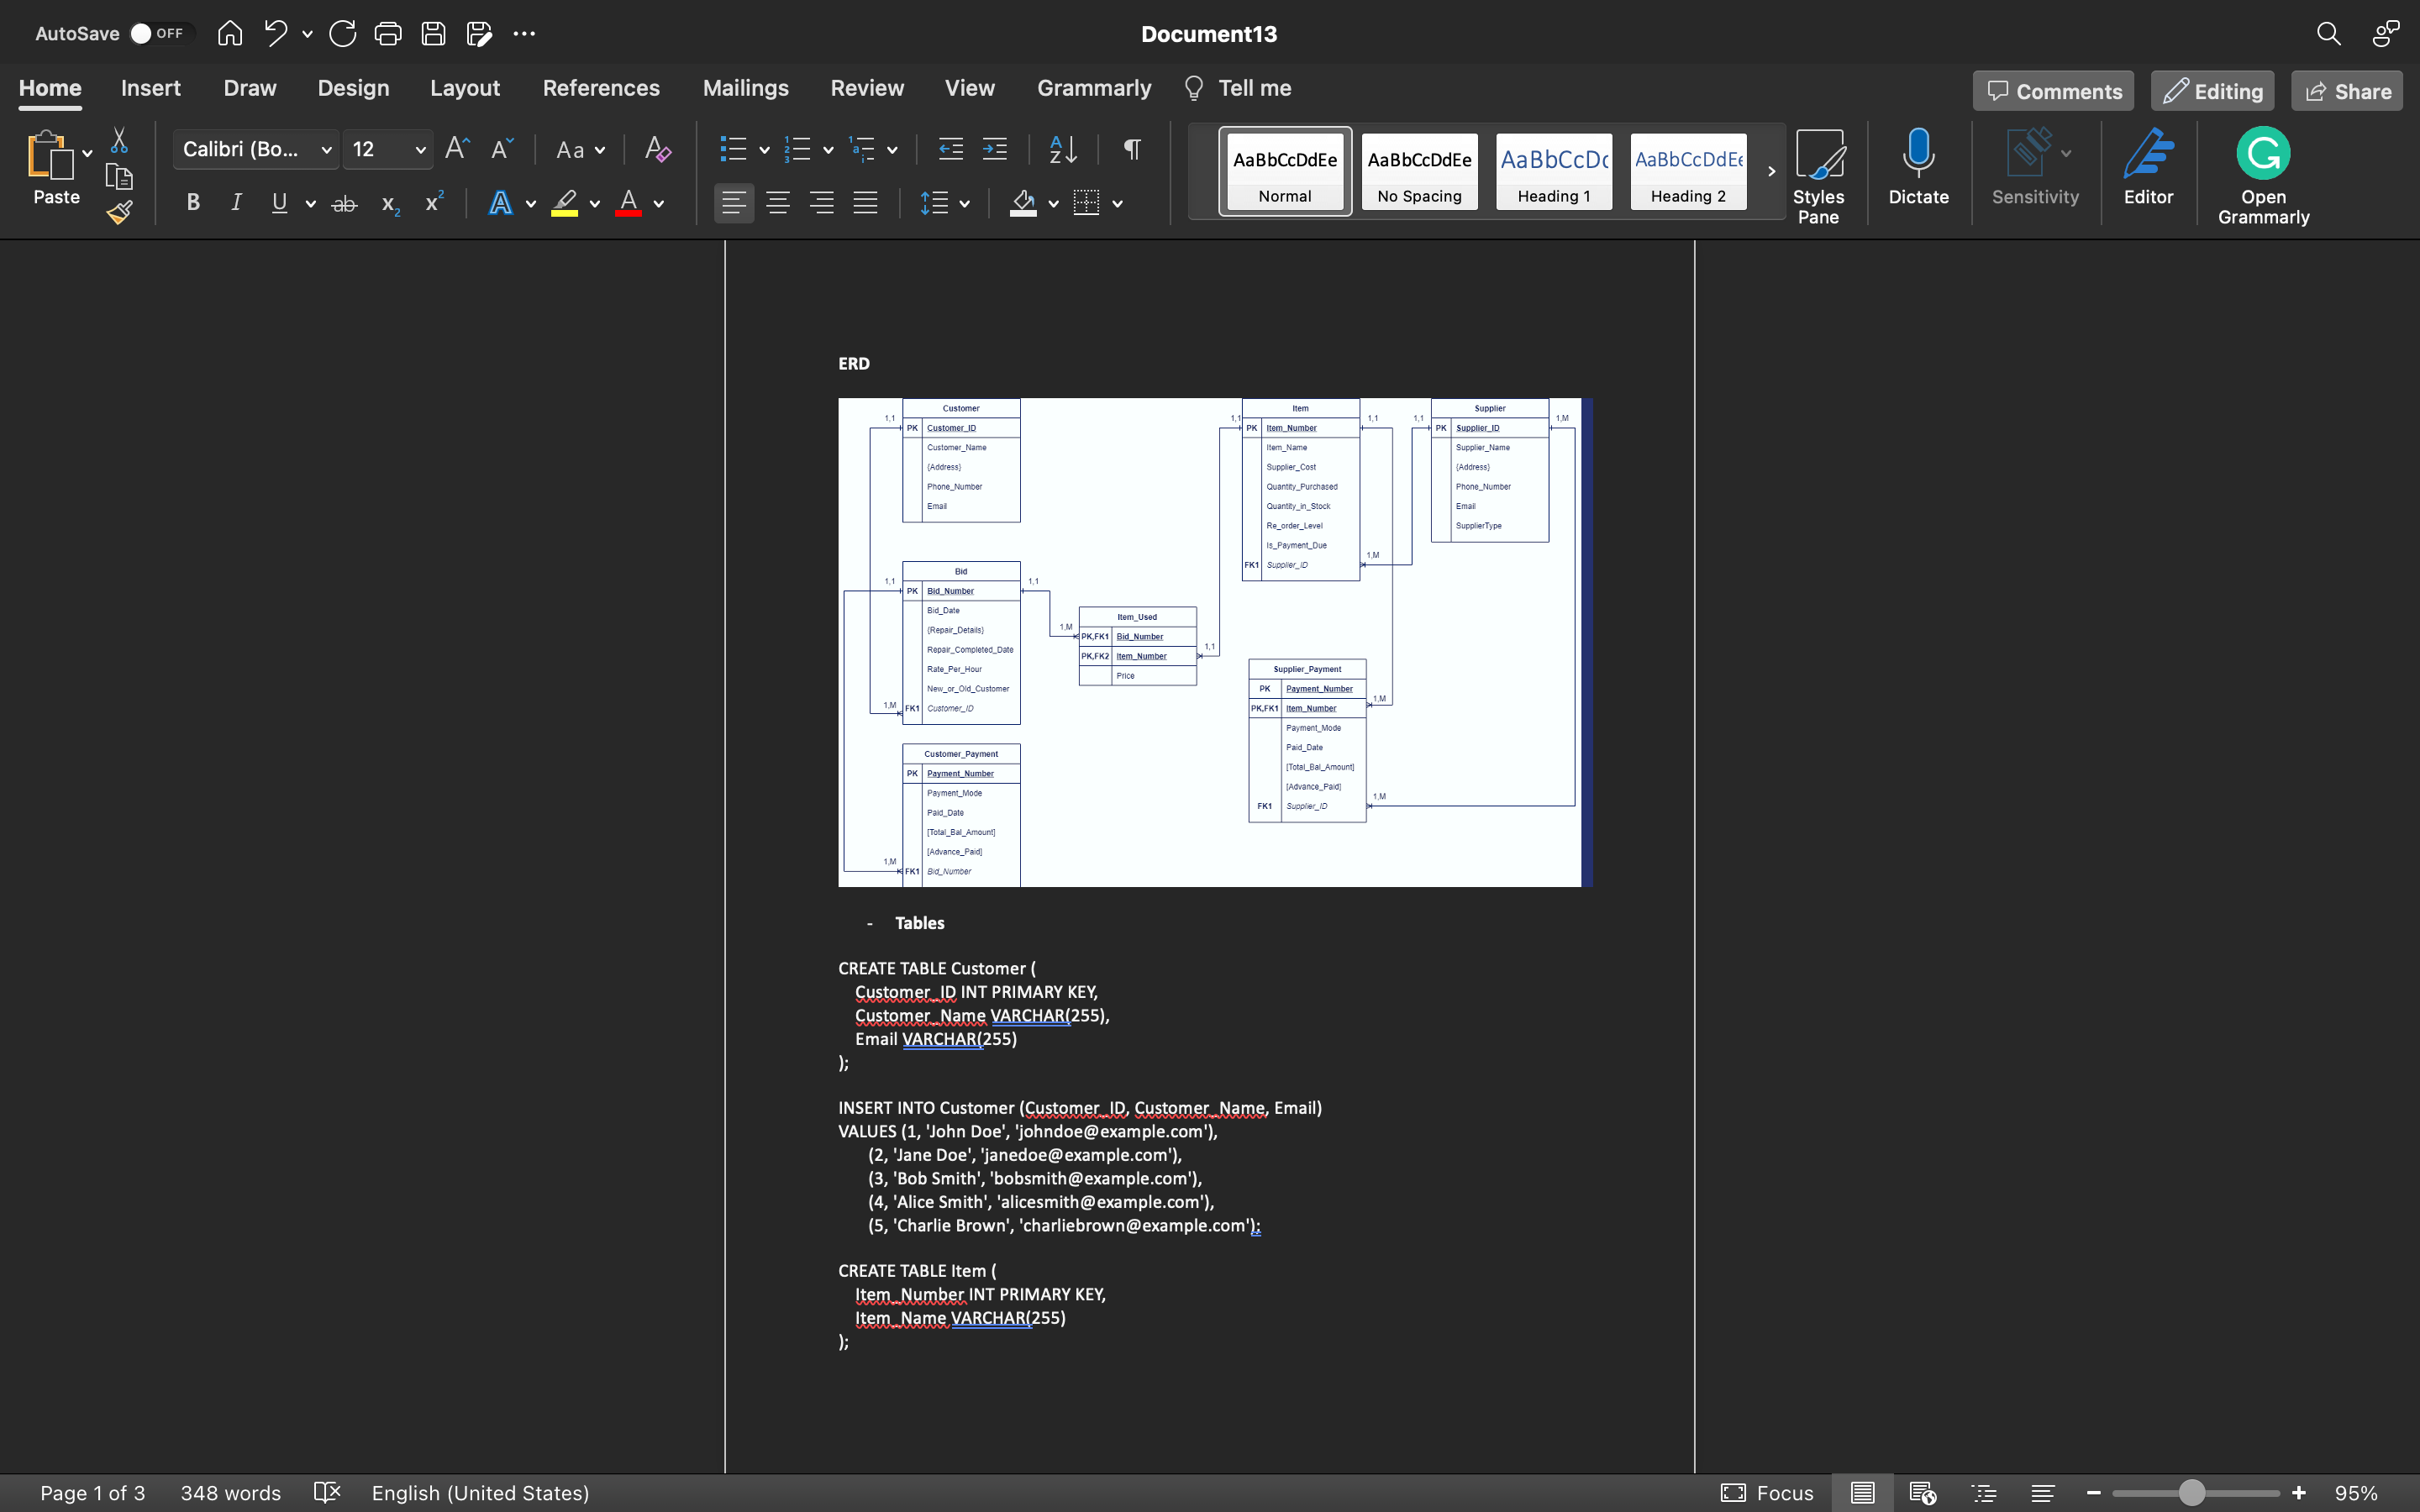This screenshot has height=1512, width=2420.
Task: Switch to the Insert tab
Action: coord(150,88)
